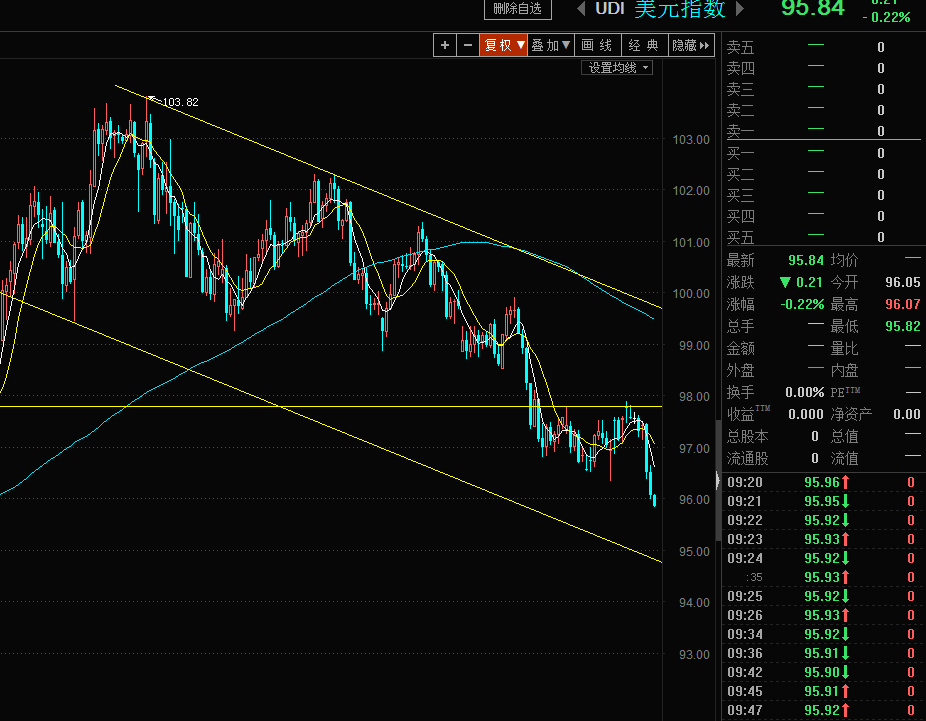The image size is (926, 721).
Task: Click the 最高 value 96.07
Action: click(902, 305)
